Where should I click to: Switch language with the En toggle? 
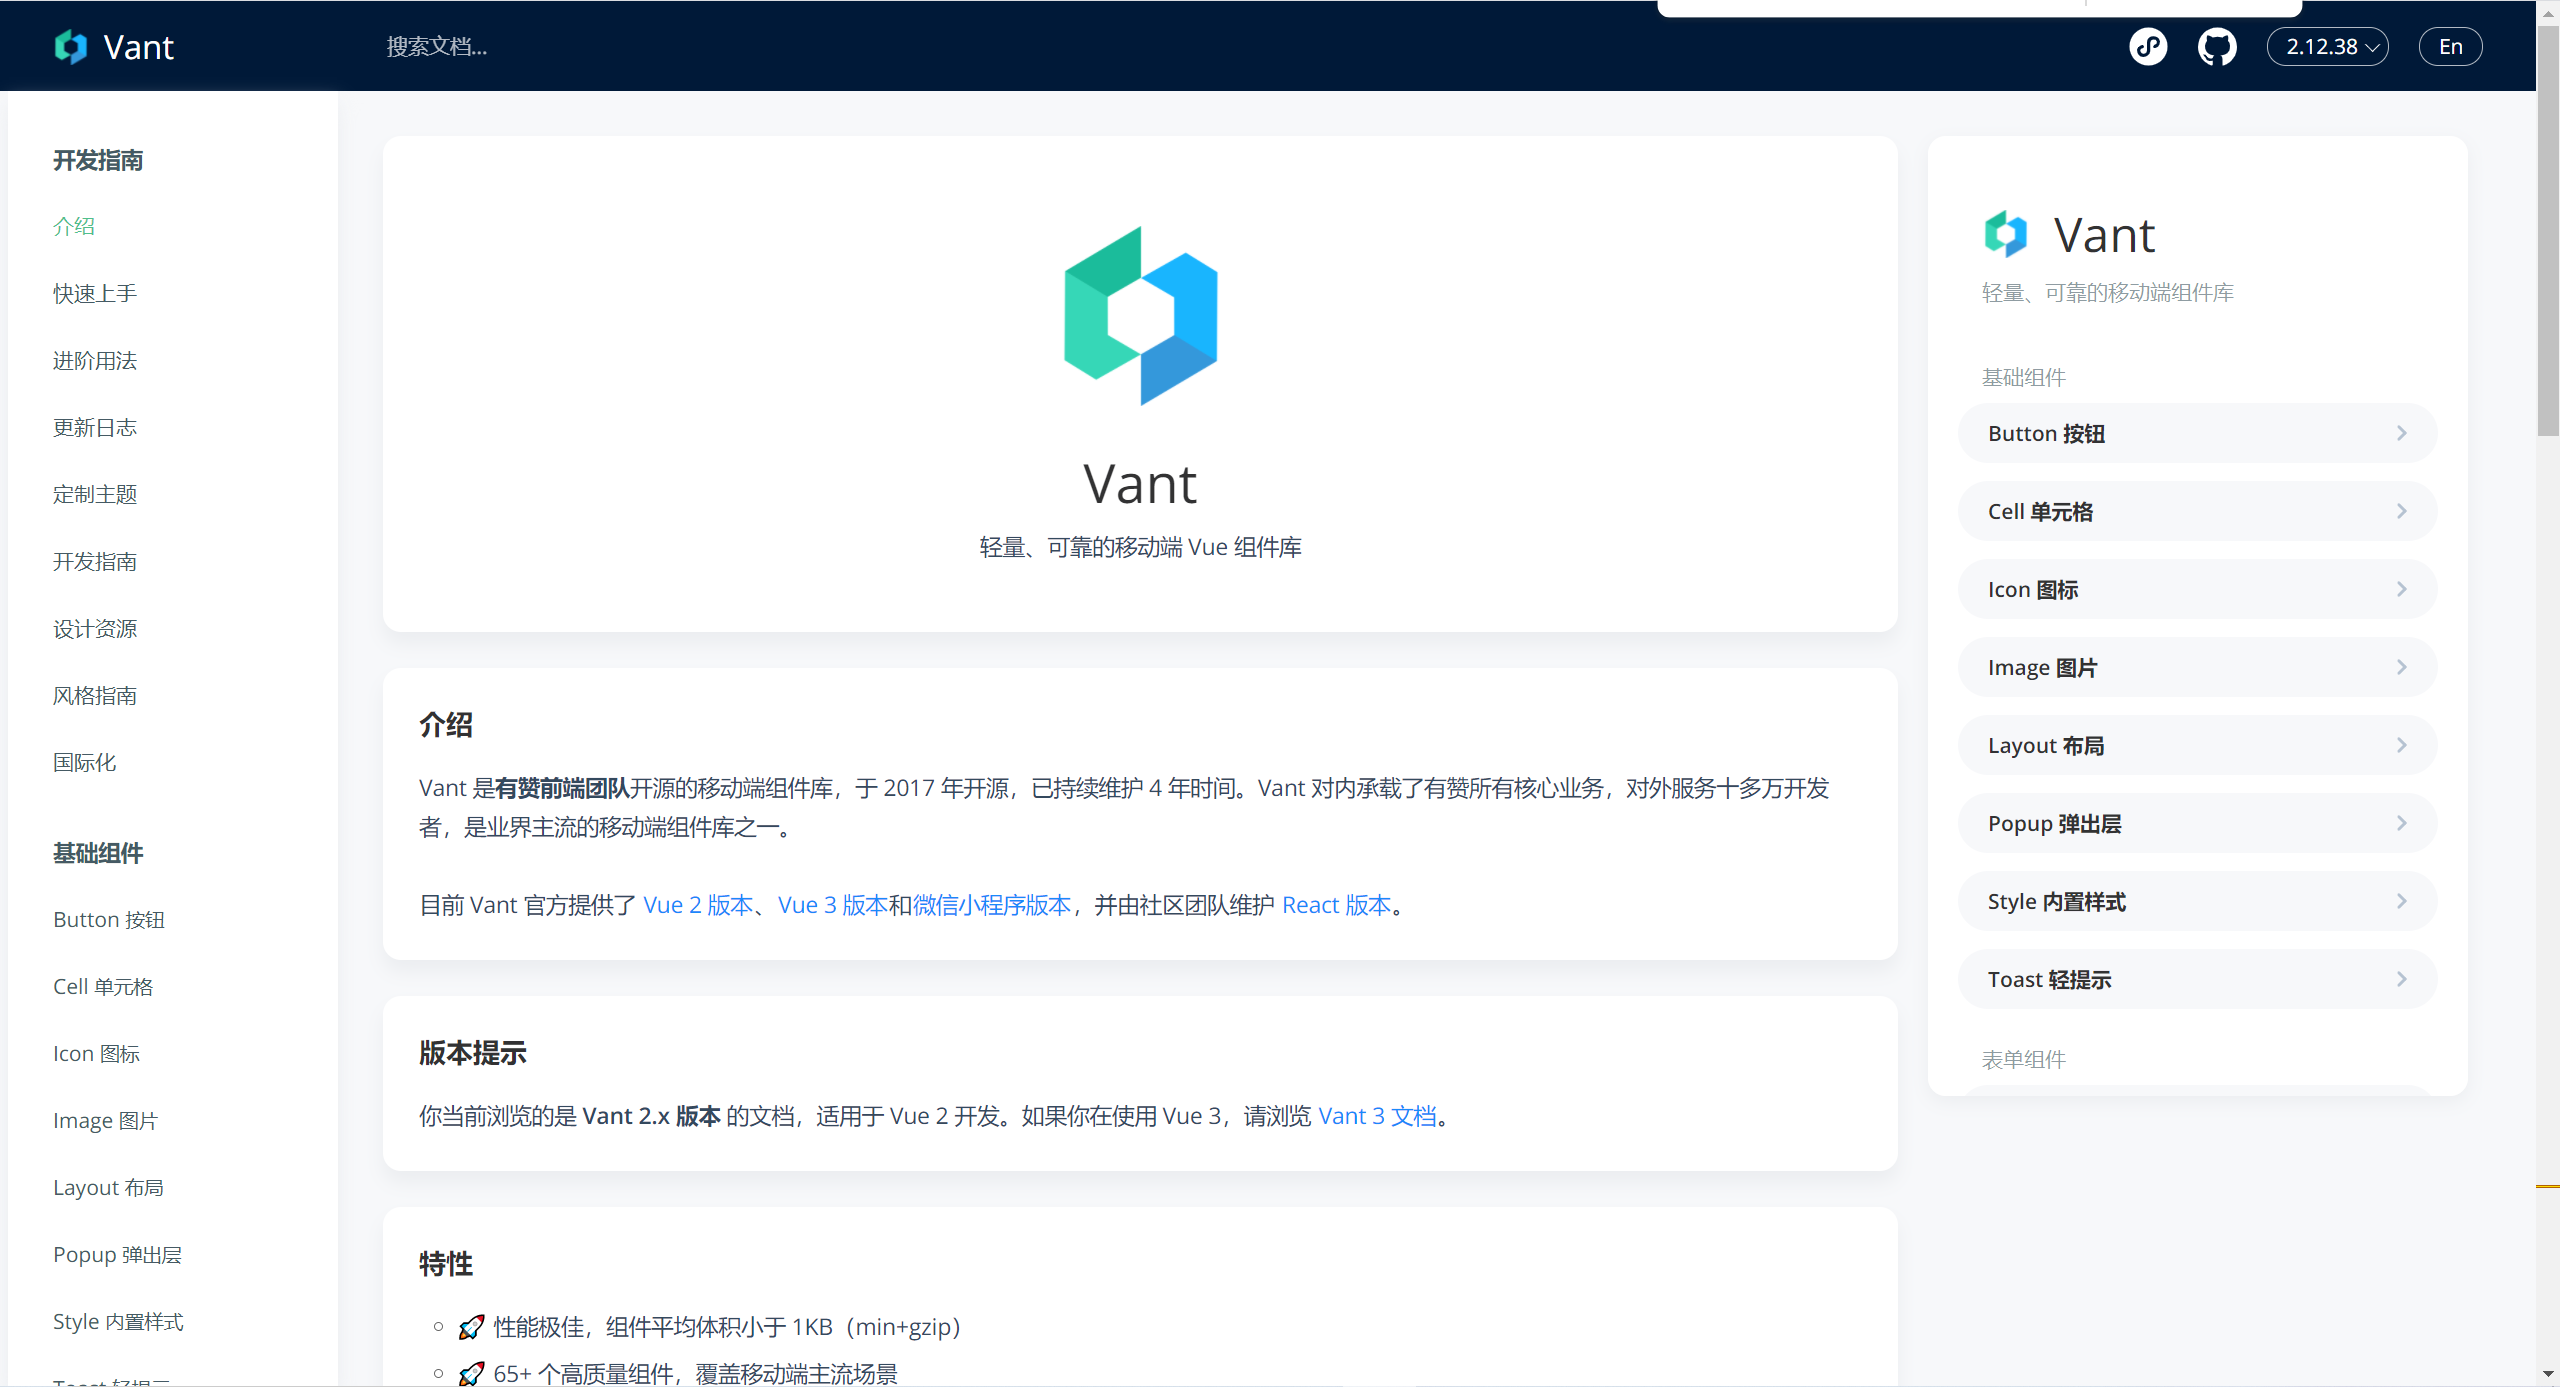tap(2449, 47)
